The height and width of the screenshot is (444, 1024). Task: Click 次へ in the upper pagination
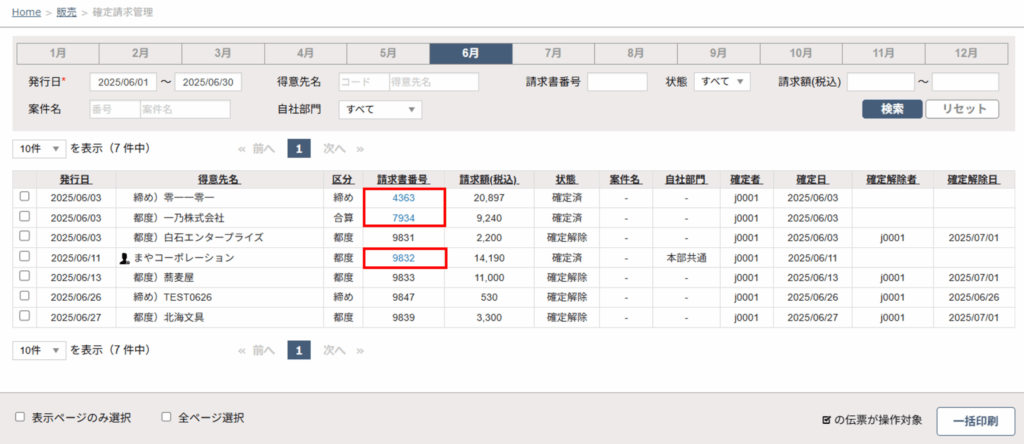point(334,149)
